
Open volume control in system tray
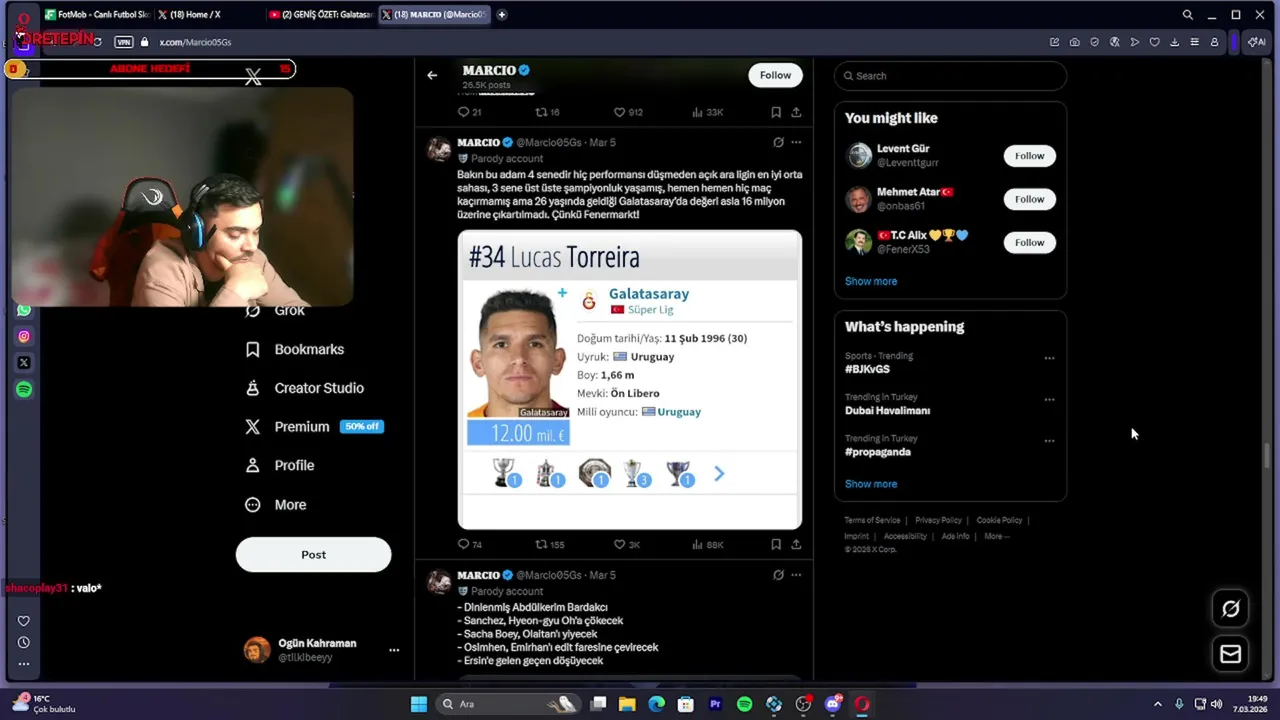click(x=1216, y=704)
